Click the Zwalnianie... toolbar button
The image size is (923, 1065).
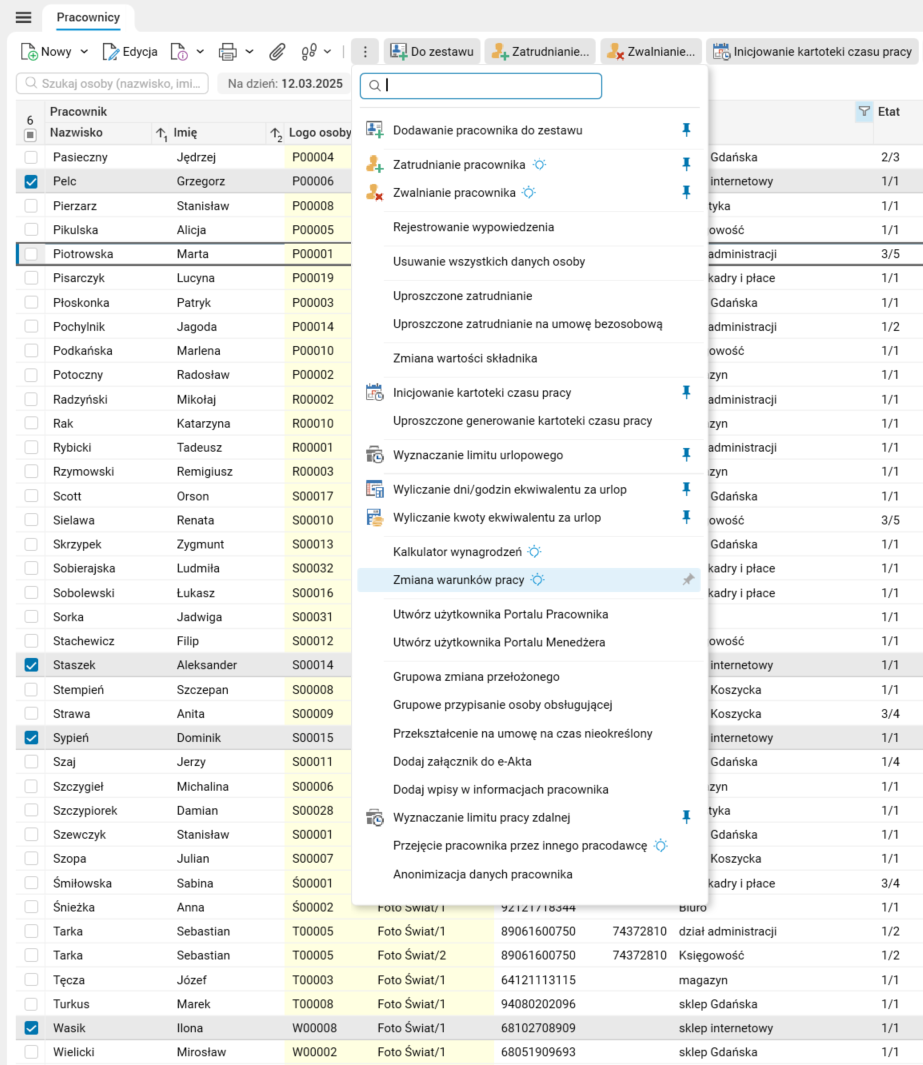651,52
